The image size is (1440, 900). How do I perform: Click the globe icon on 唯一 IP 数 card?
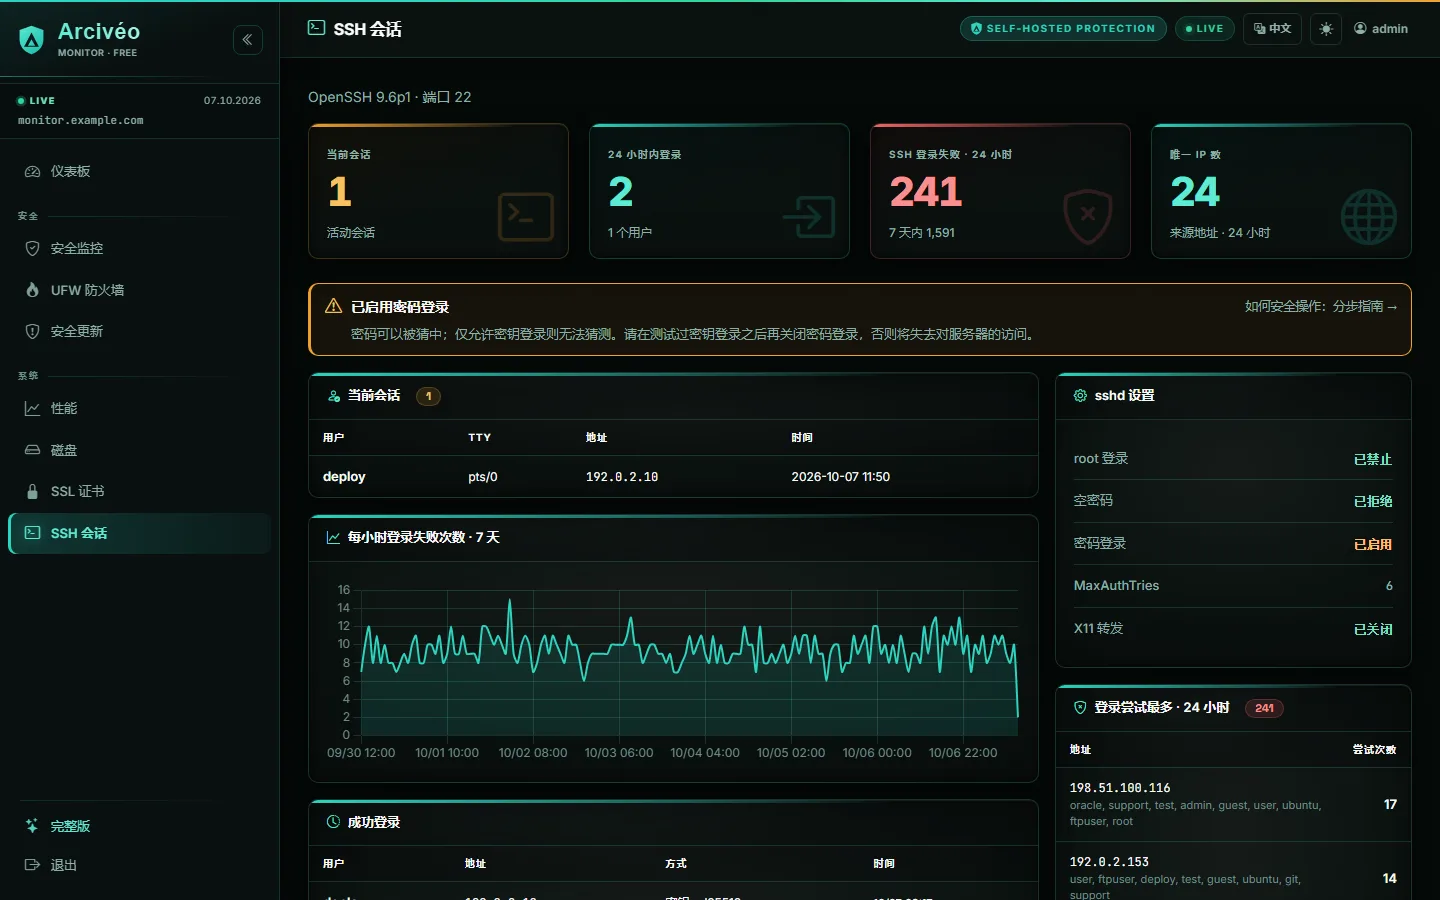[x=1369, y=217]
